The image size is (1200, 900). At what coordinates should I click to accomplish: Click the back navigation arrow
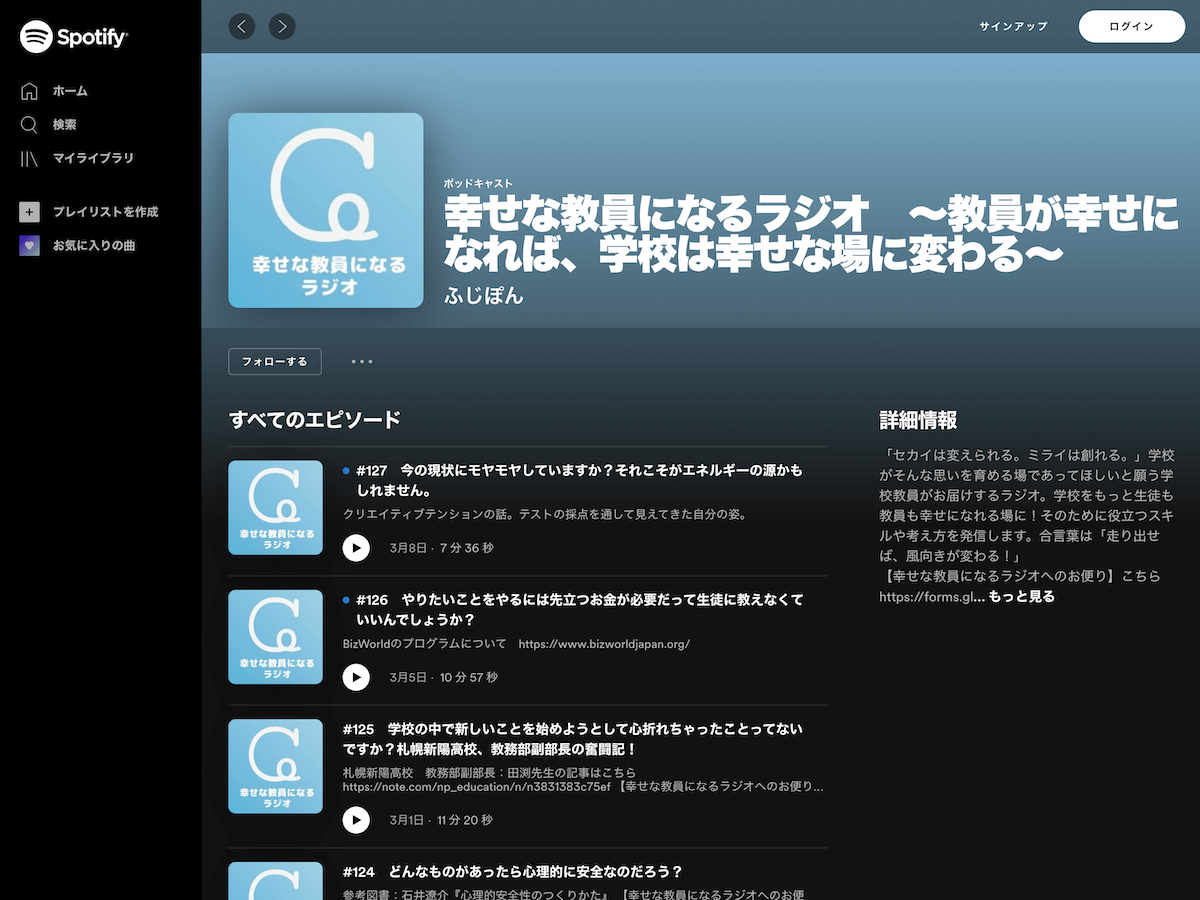point(242,26)
